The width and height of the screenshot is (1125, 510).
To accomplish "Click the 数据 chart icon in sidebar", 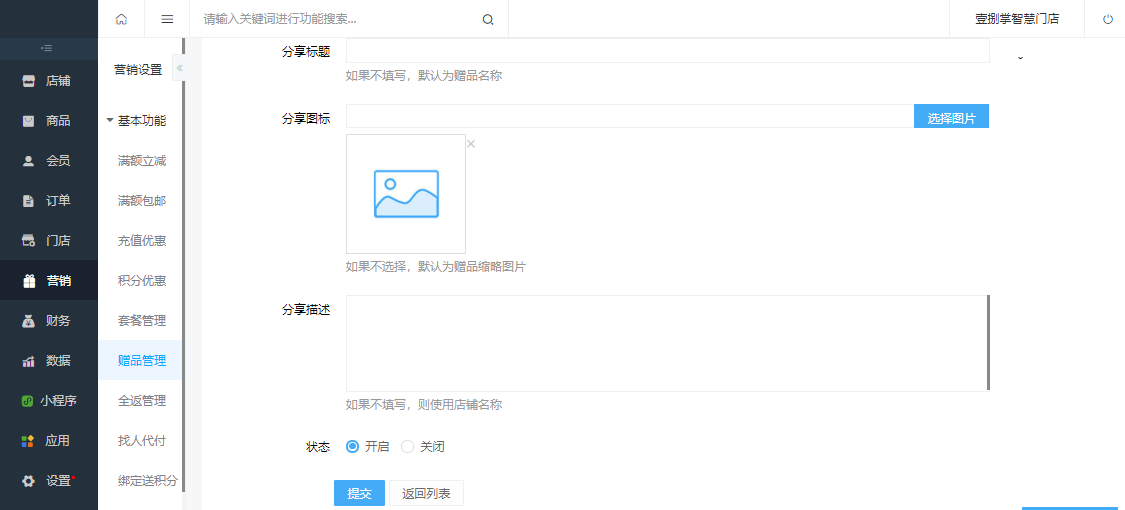I will 29,361.
